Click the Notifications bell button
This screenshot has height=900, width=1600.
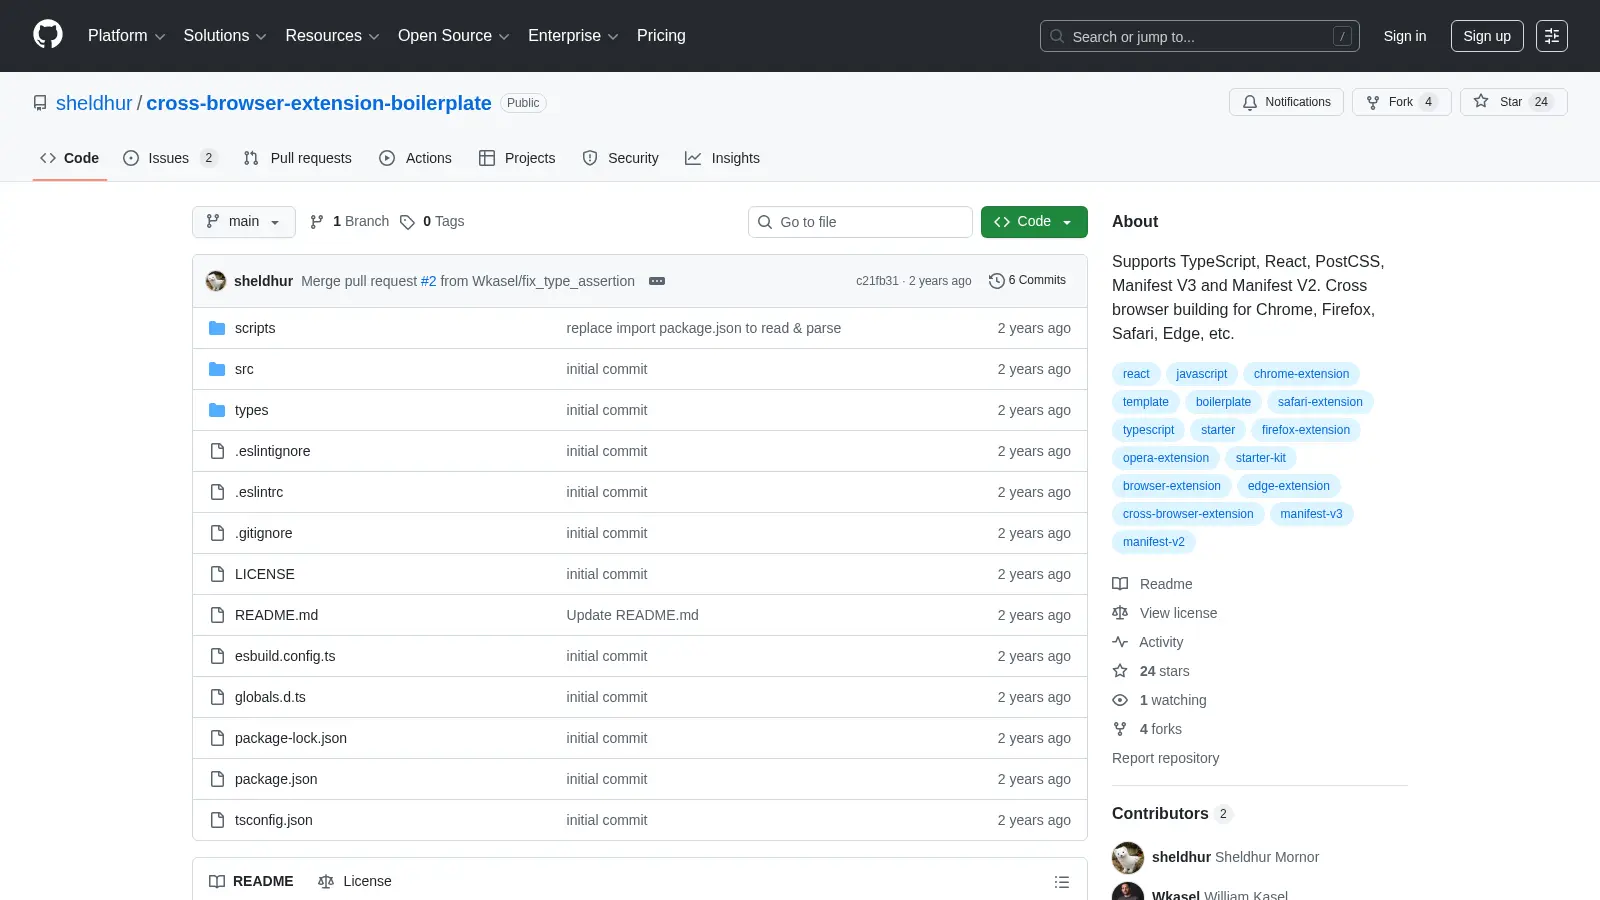pos(1286,102)
